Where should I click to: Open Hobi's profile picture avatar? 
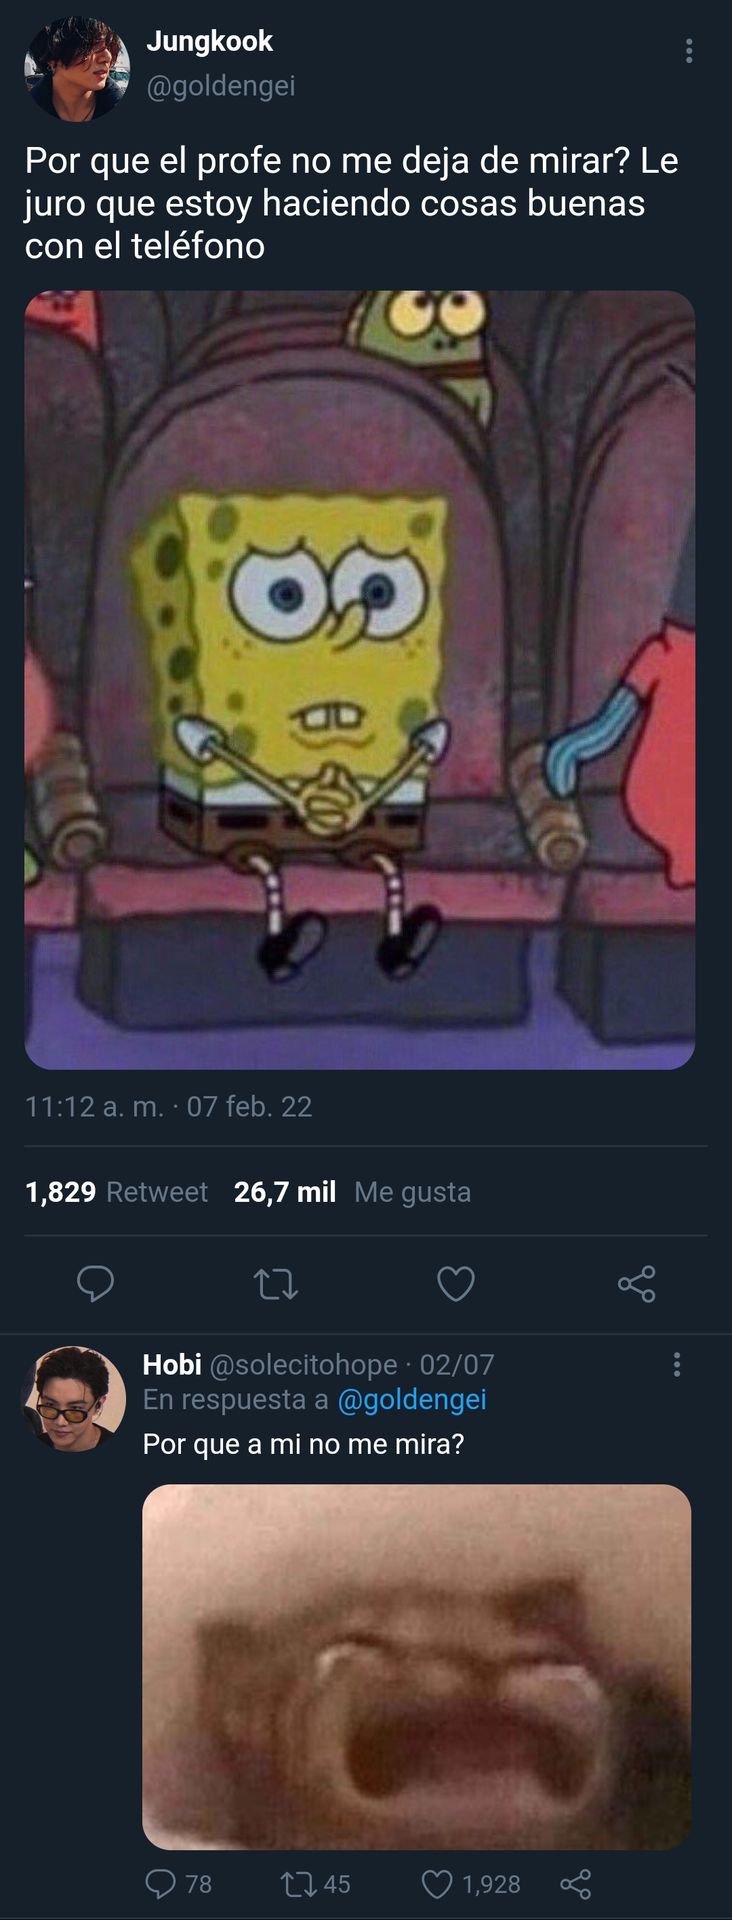click(x=74, y=1398)
